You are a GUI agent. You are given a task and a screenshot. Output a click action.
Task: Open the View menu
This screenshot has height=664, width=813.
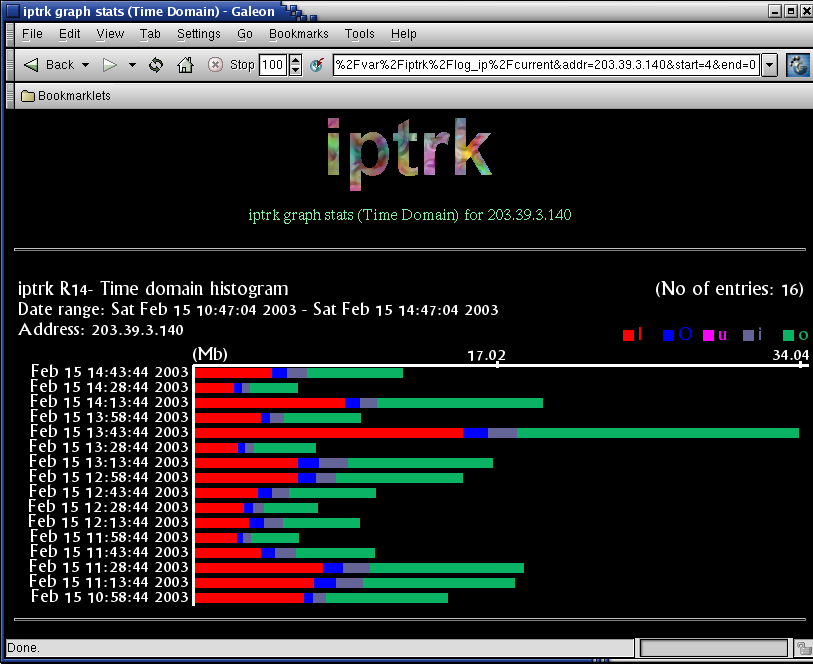pyautogui.click(x=110, y=34)
